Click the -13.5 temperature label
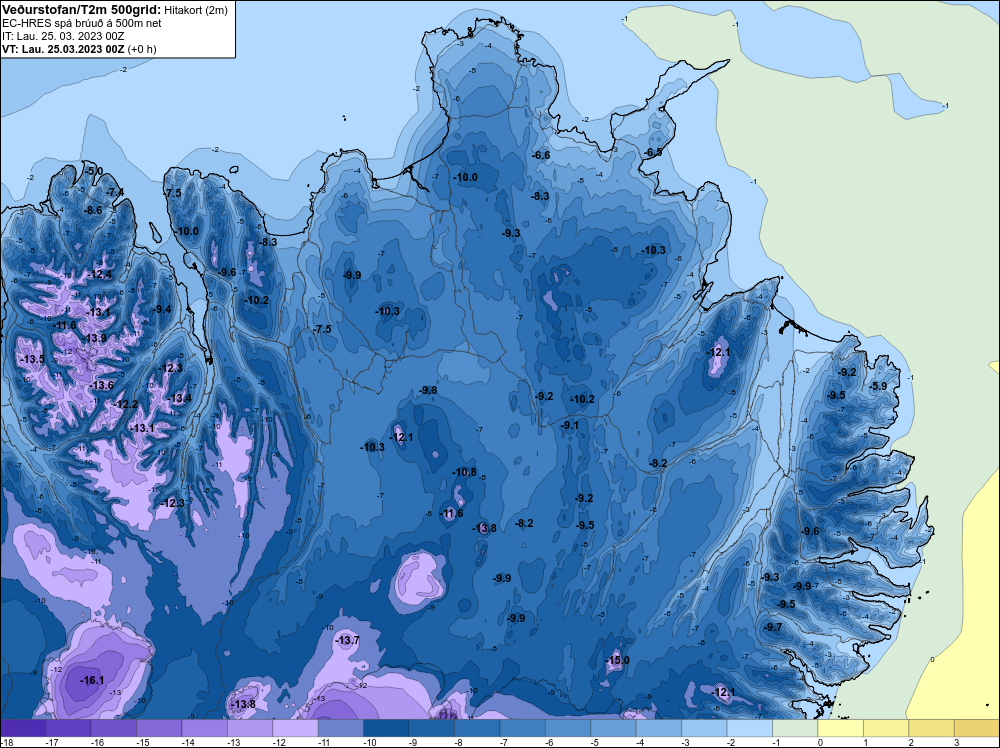The height and width of the screenshot is (748, 1000). click(x=33, y=359)
